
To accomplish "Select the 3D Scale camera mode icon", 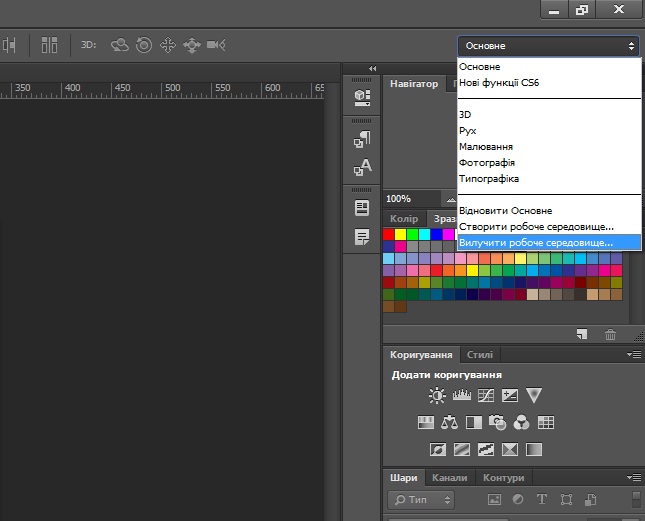I will (x=216, y=45).
